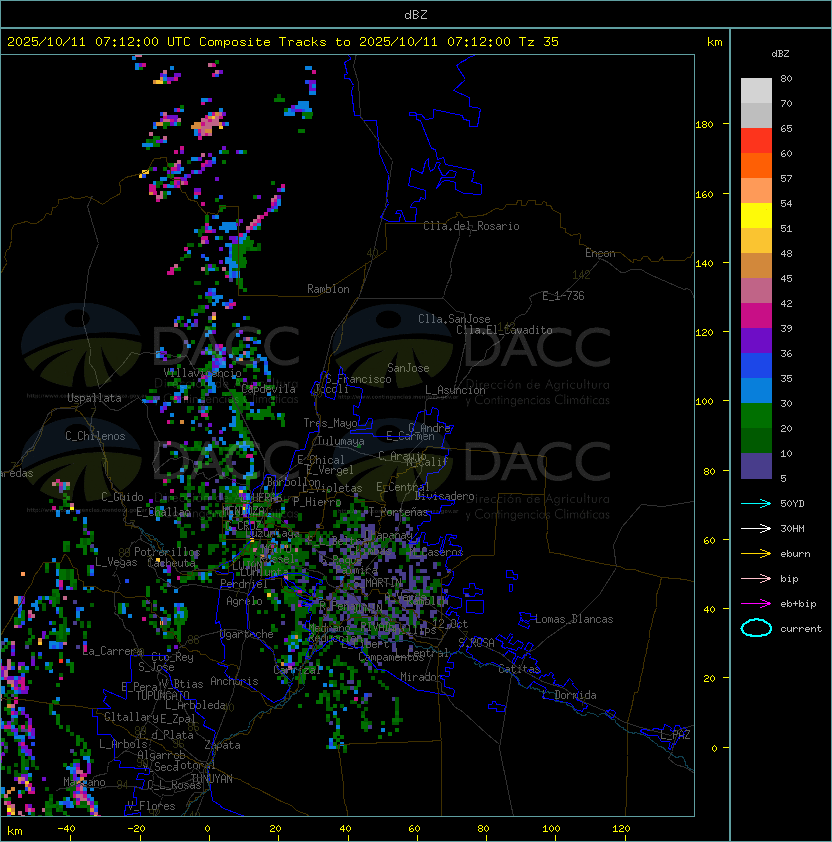Click the 'Clla.del_Rosario' map label

471,226
